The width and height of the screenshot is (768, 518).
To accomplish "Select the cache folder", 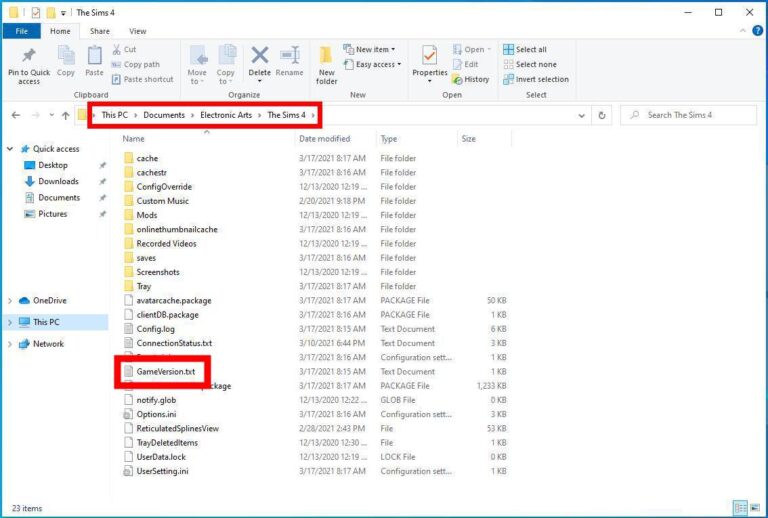I will tap(147, 158).
